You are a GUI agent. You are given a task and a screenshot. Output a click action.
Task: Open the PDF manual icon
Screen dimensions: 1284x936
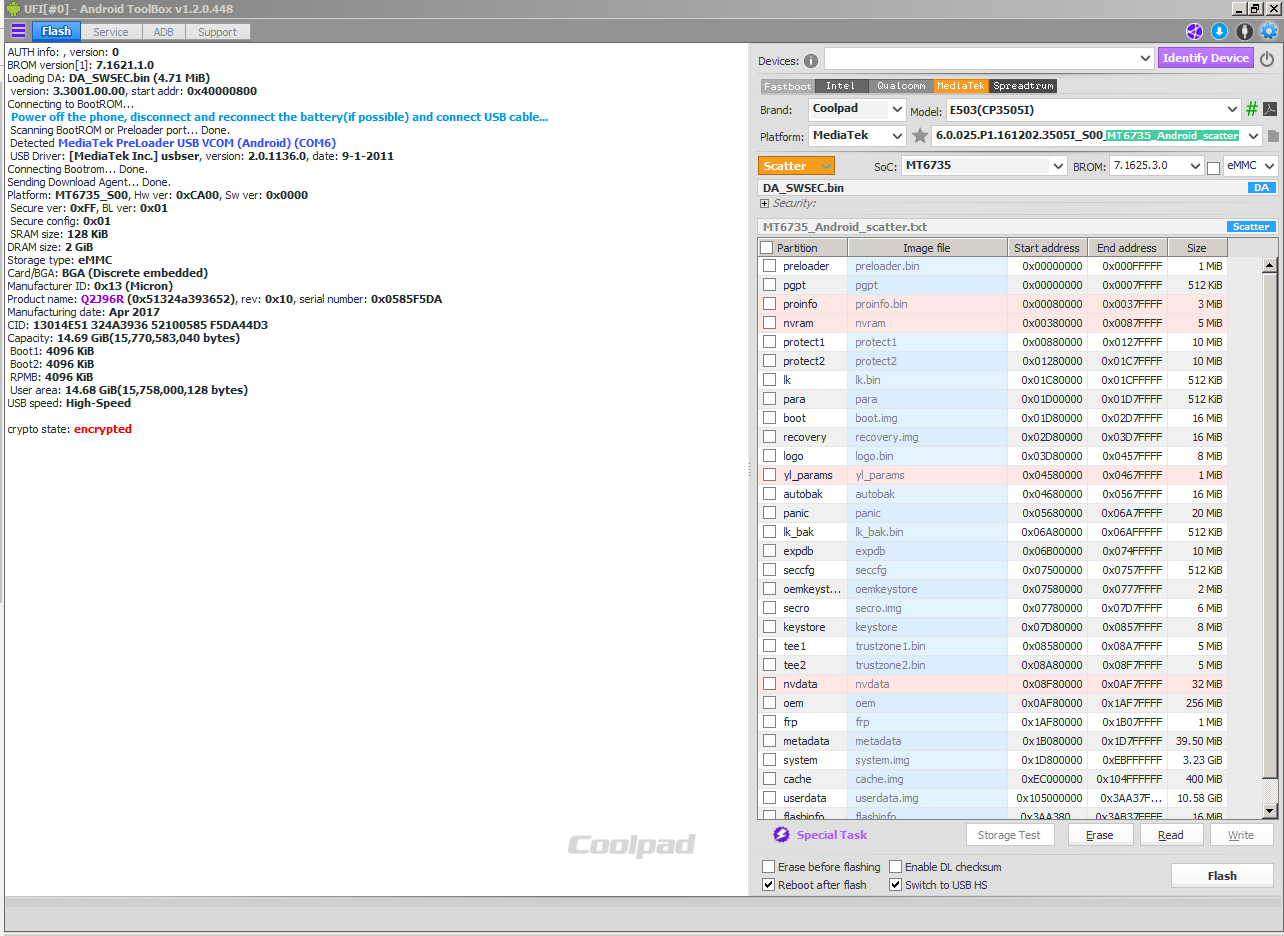1270,109
